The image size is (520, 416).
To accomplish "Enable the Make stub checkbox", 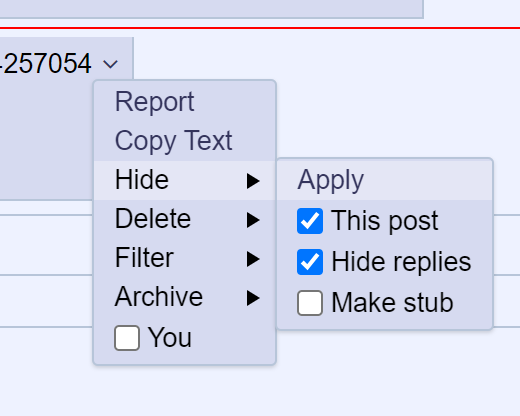I will coord(310,303).
